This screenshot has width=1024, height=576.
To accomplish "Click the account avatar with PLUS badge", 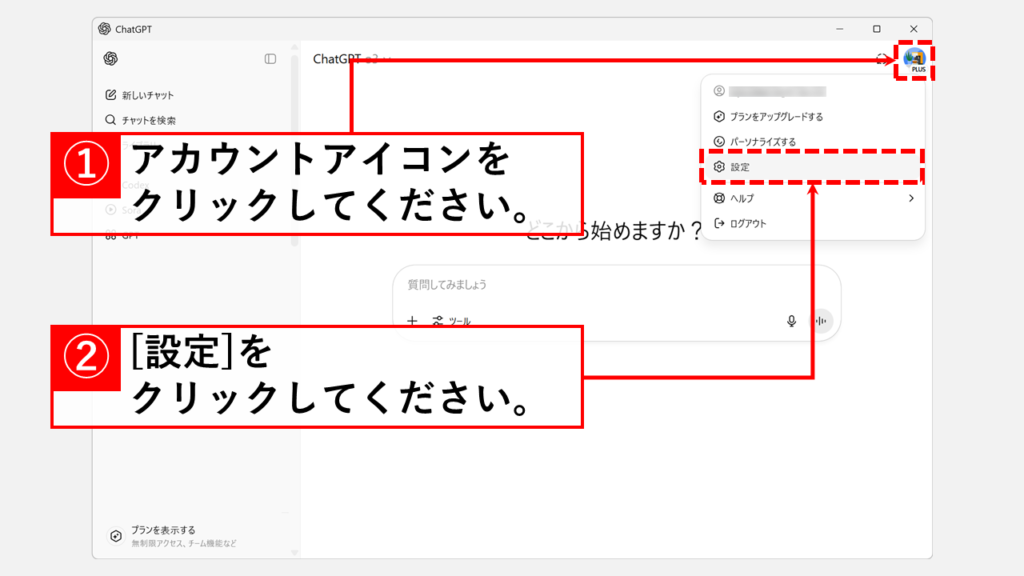I will pos(914,59).
